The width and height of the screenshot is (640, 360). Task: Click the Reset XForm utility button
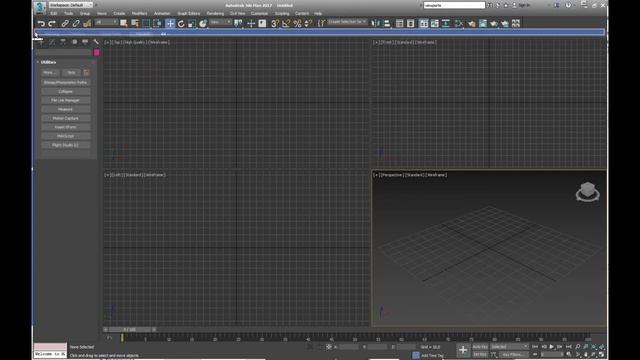[65, 127]
